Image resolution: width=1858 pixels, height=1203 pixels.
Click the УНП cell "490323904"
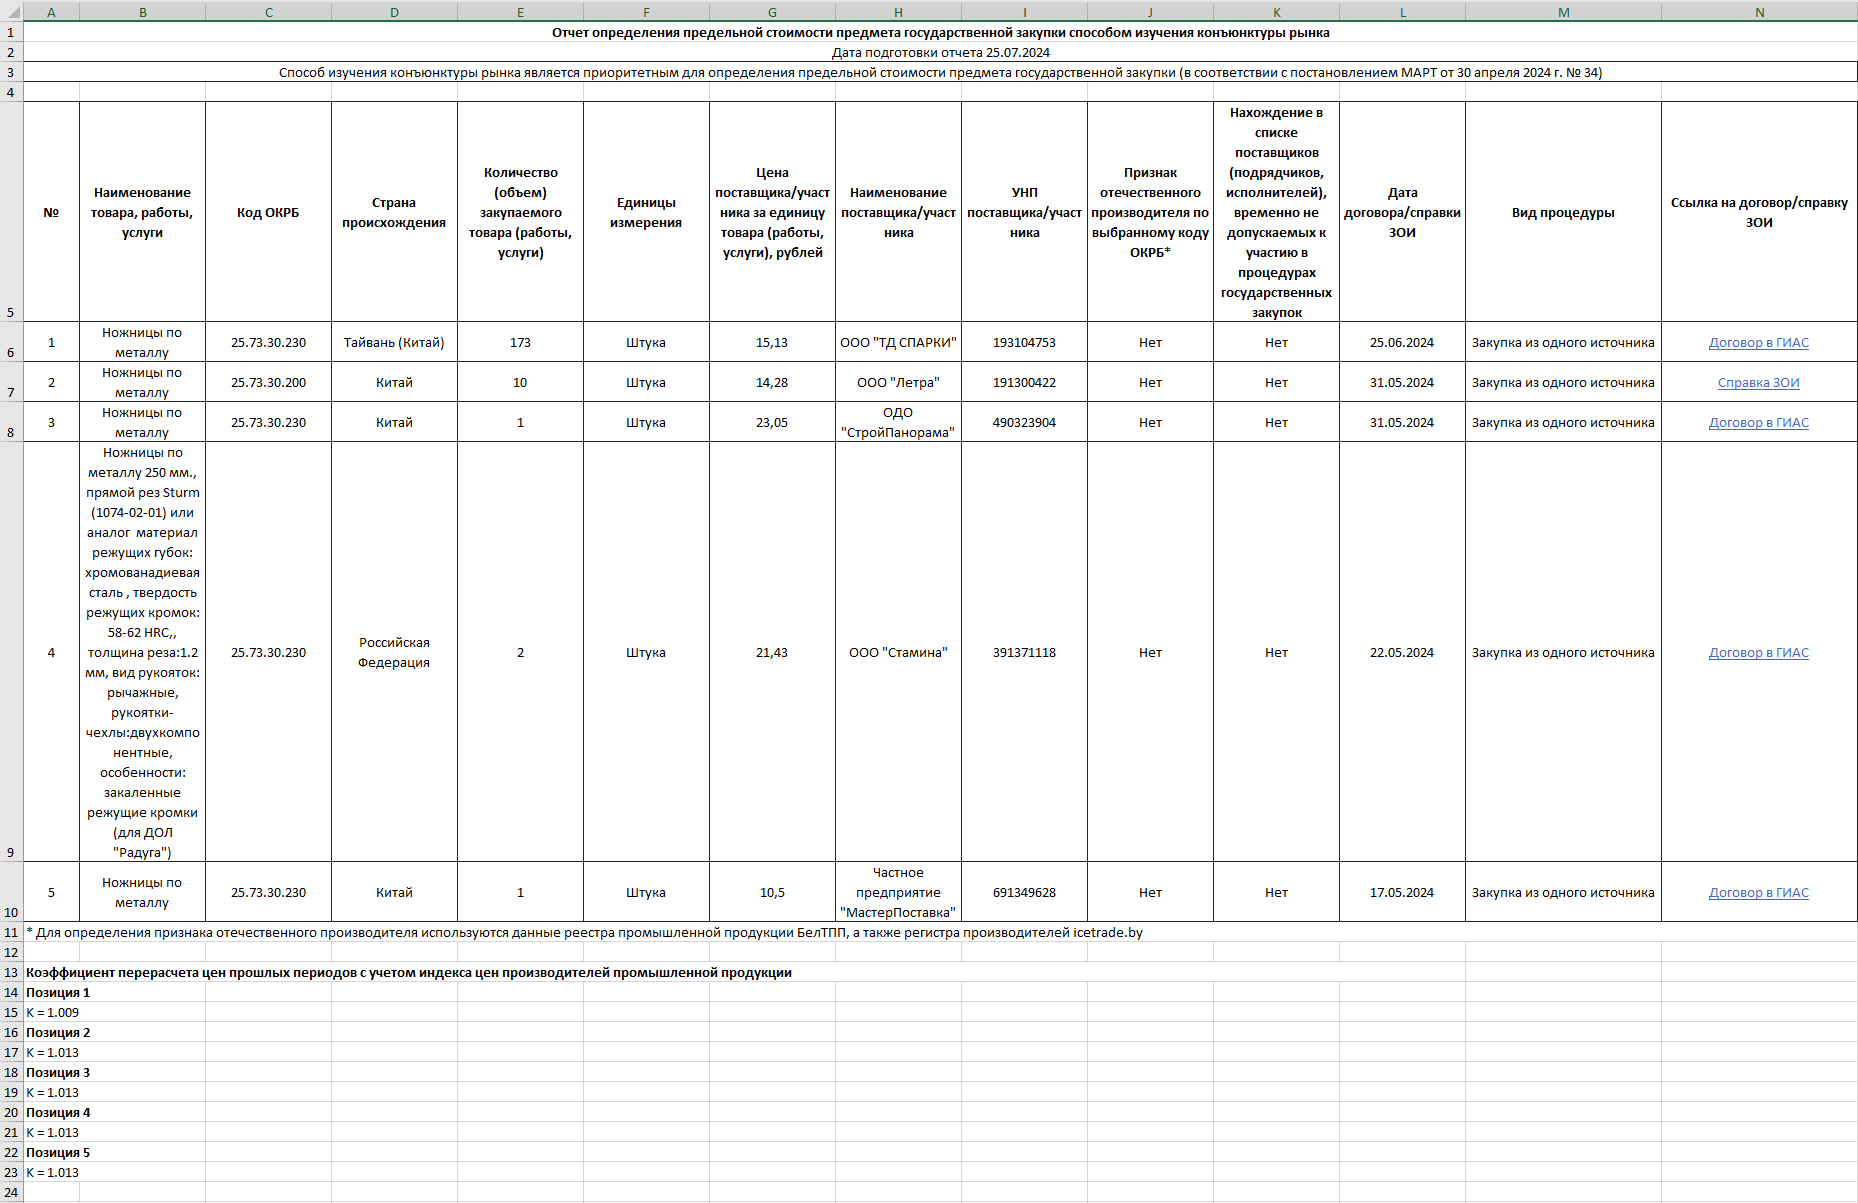tap(1024, 422)
